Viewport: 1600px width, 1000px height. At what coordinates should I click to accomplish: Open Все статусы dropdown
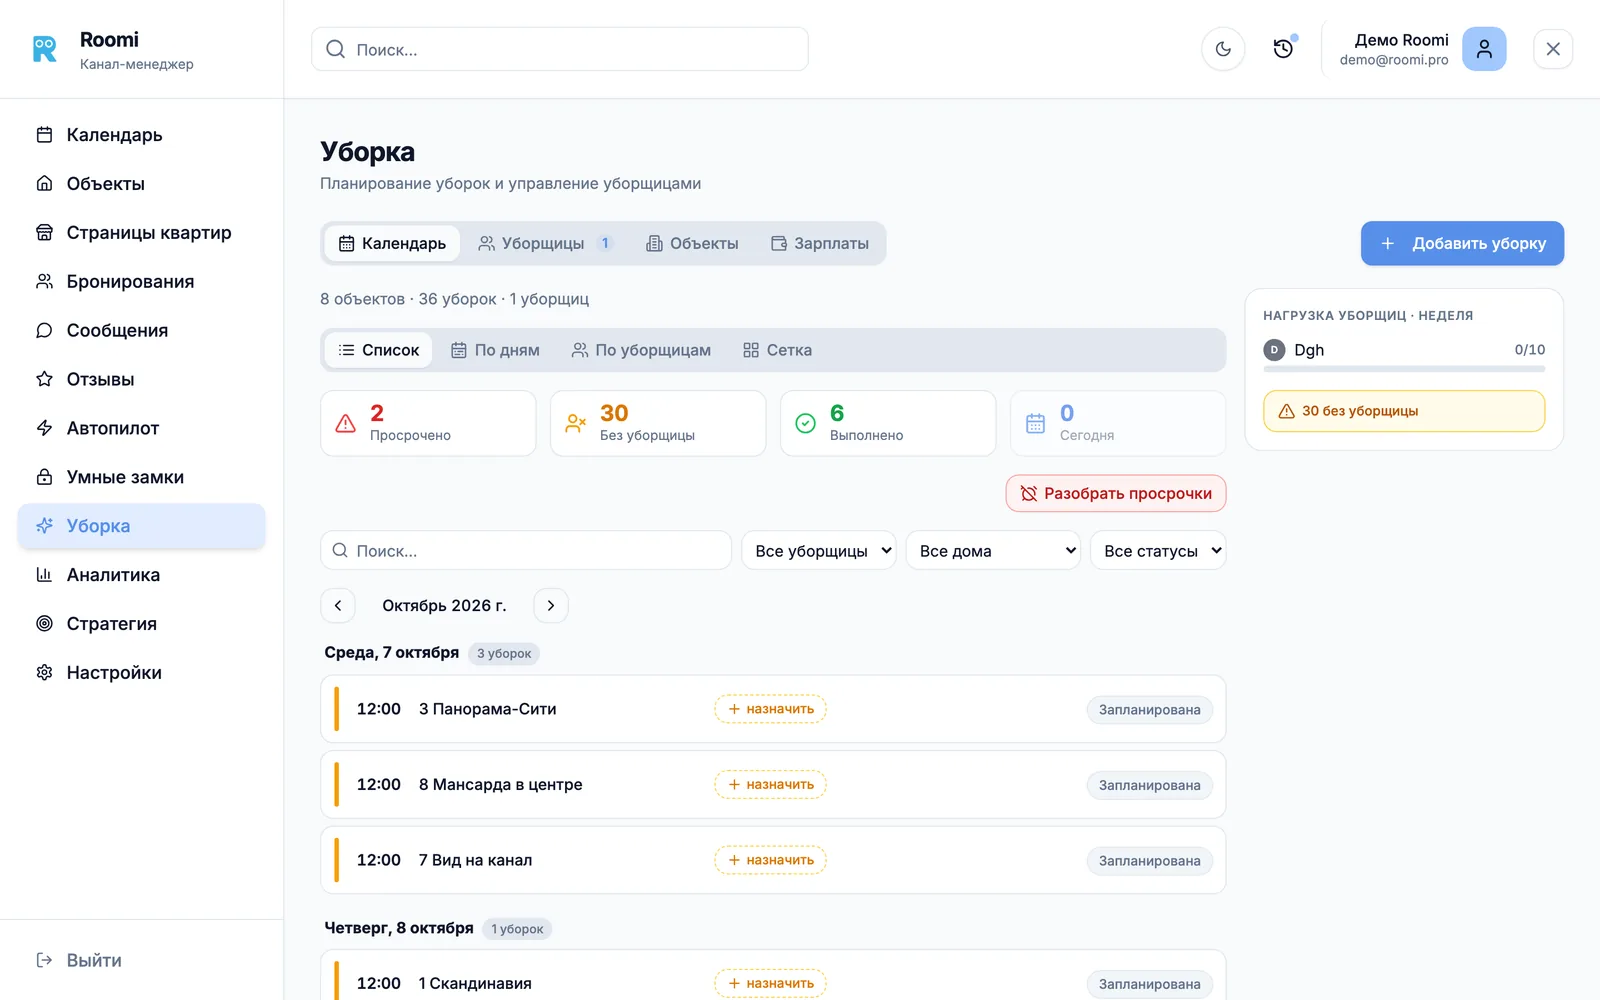[1158, 550]
